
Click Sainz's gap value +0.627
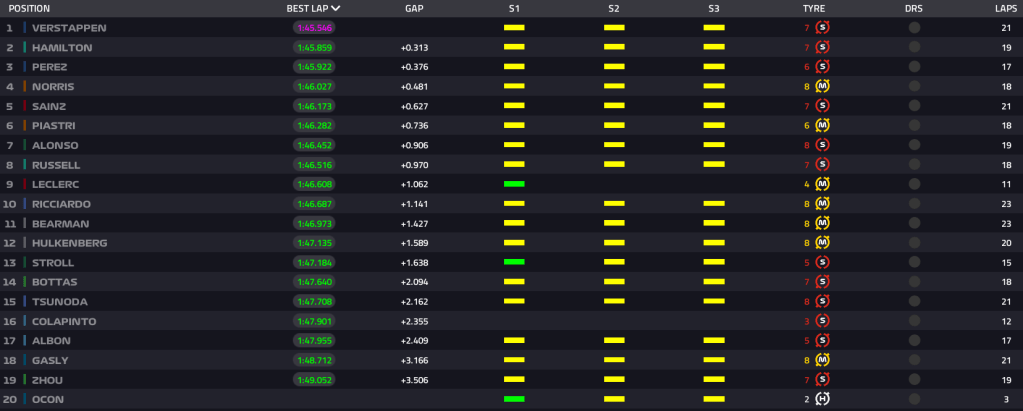[414, 106]
